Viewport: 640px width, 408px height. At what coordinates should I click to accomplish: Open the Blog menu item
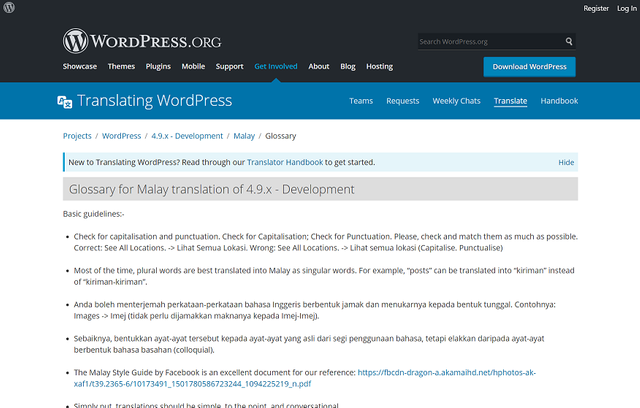[x=348, y=66]
